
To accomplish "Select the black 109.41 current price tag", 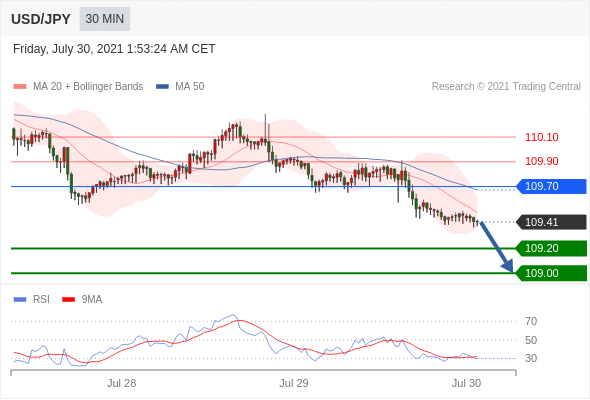I will pyautogui.click(x=551, y=222).
